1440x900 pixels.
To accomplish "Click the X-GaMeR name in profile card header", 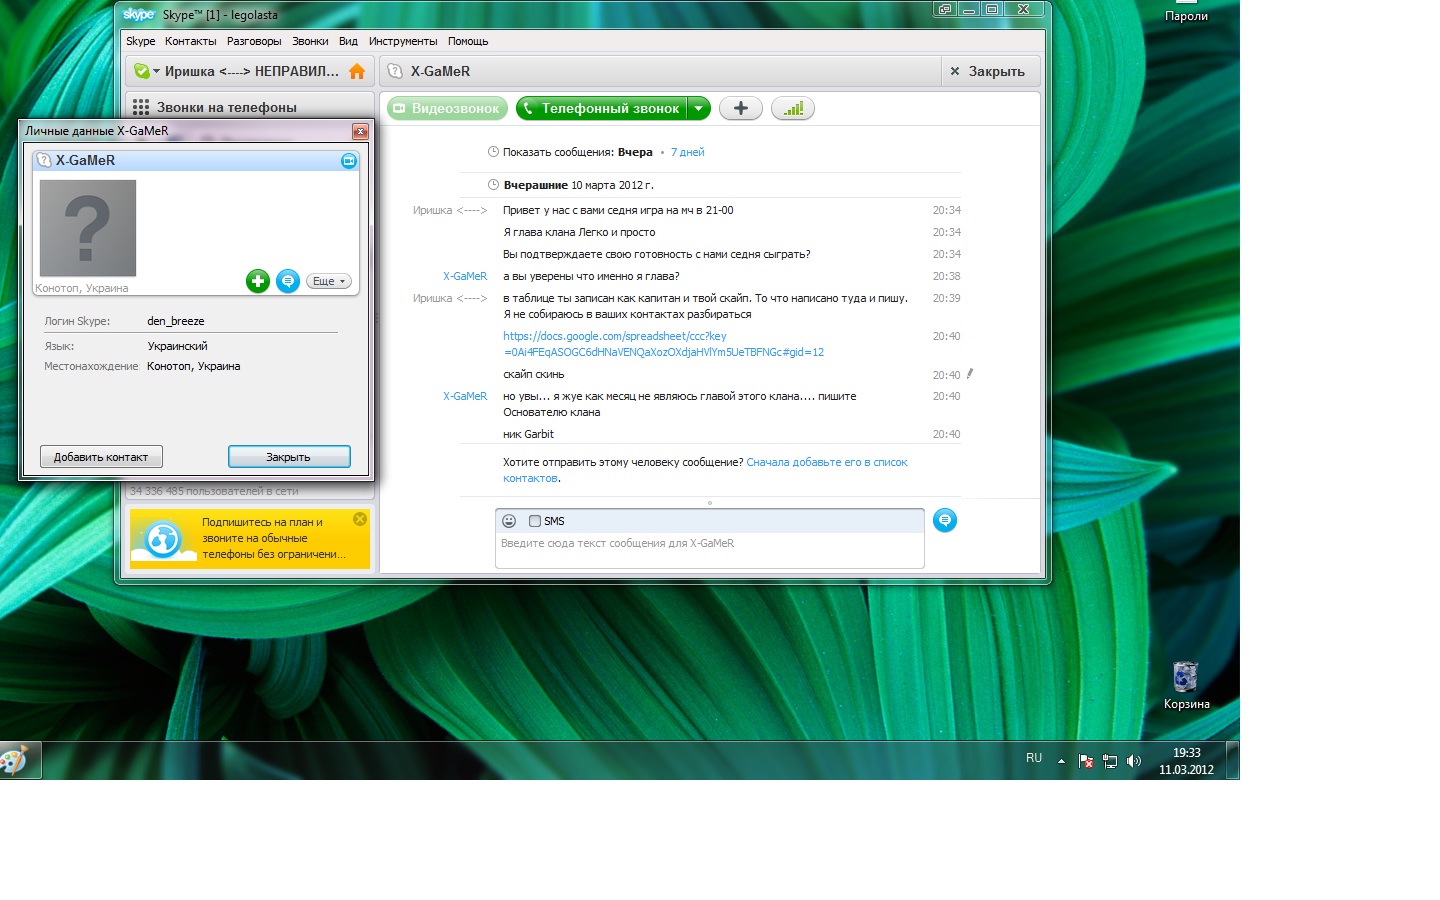I will tap(85, 160).
